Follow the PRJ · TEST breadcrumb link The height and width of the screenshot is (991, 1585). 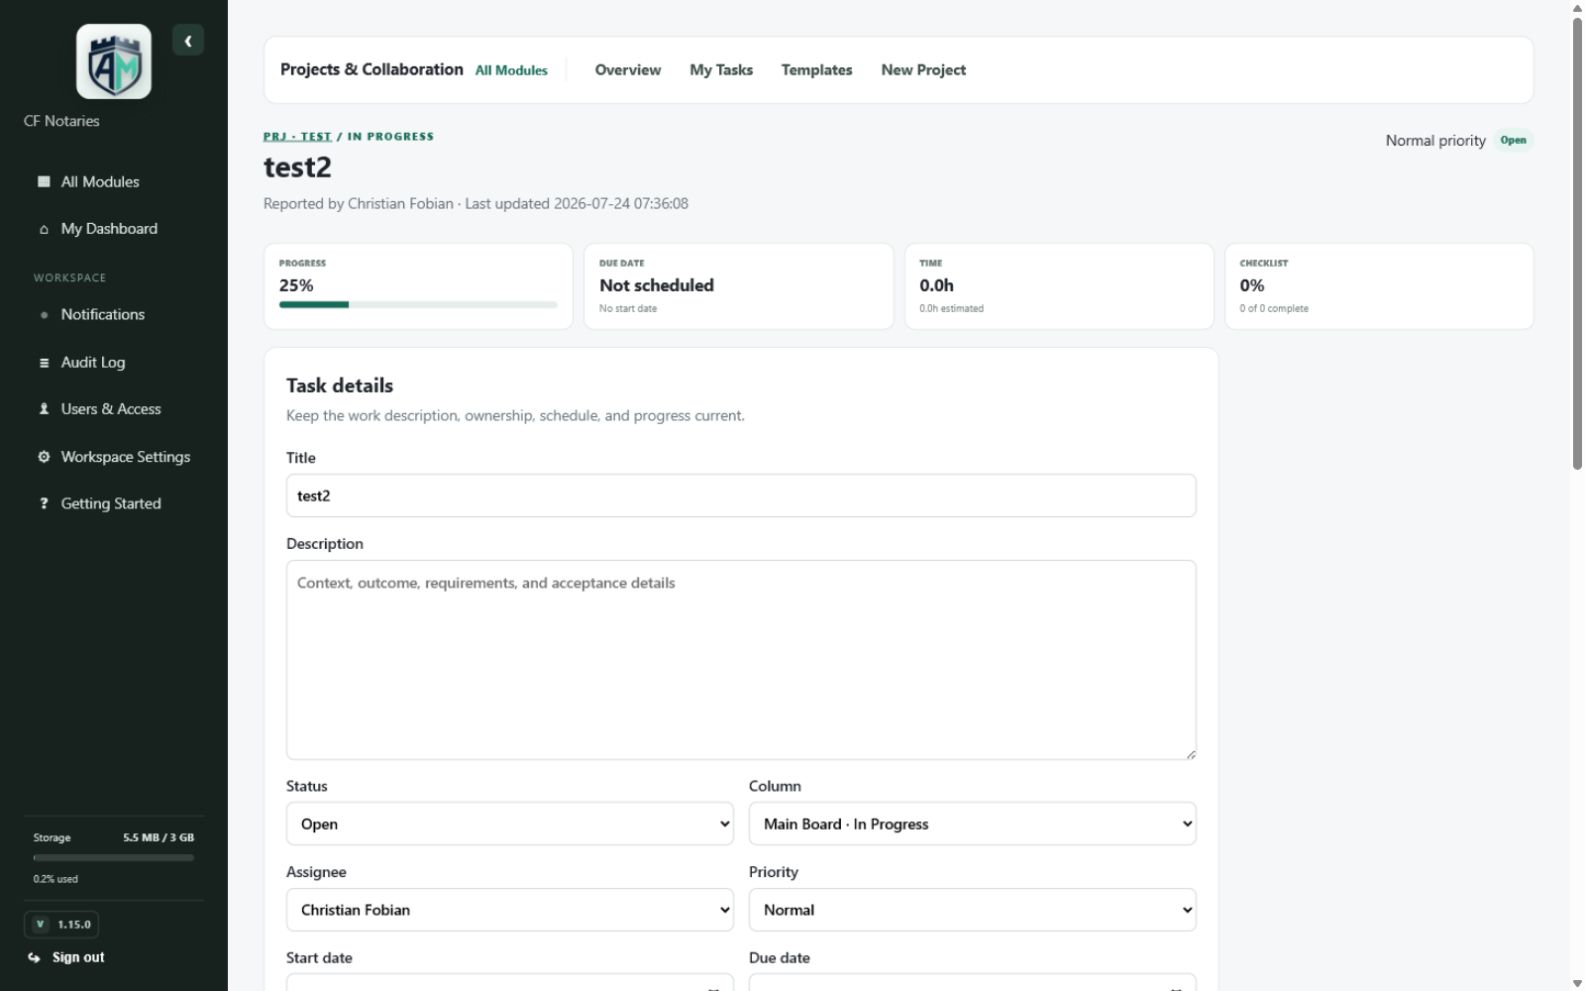[297, 137]
